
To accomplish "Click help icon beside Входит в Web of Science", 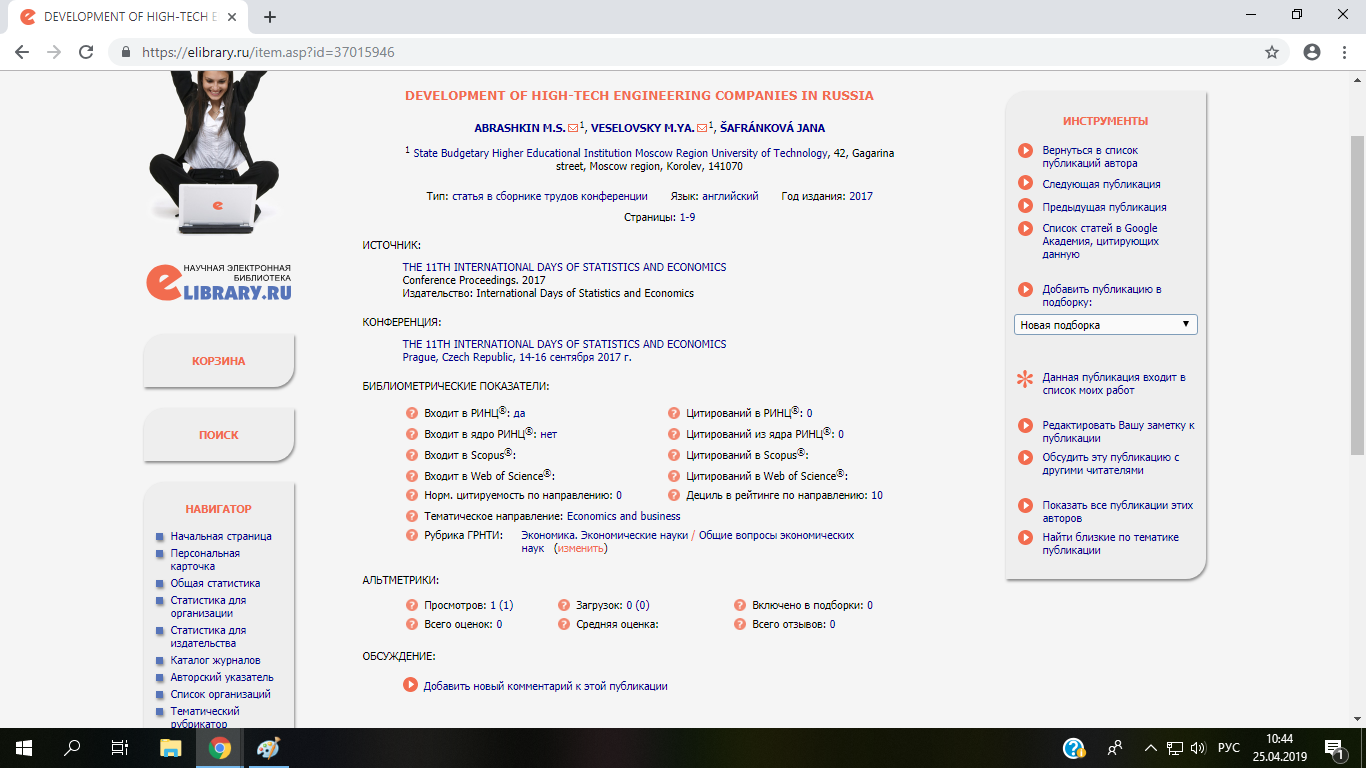I will tap(411, 476).
